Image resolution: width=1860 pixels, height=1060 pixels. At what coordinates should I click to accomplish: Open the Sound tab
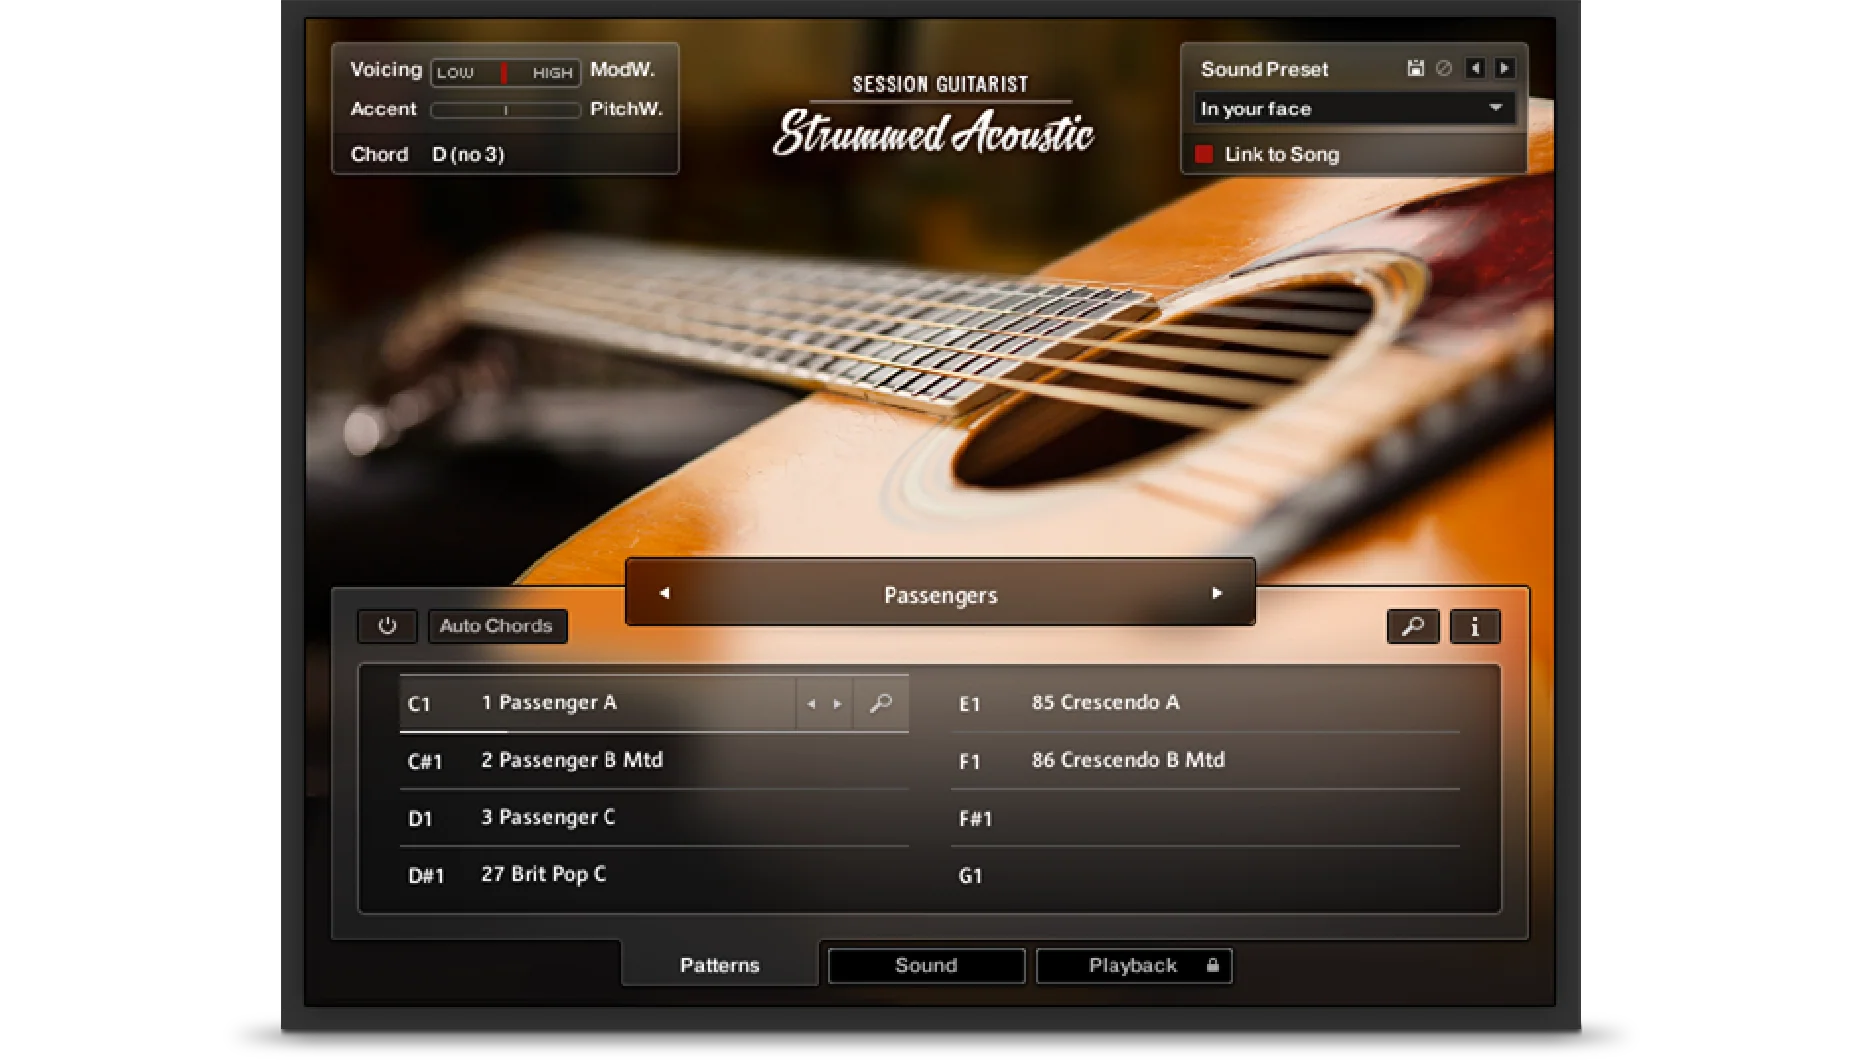(926, 965)
